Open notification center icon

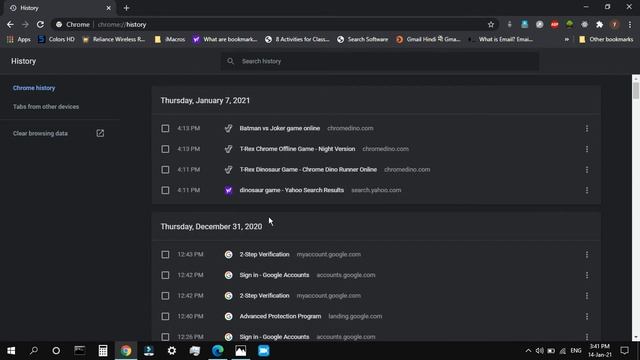624,351
